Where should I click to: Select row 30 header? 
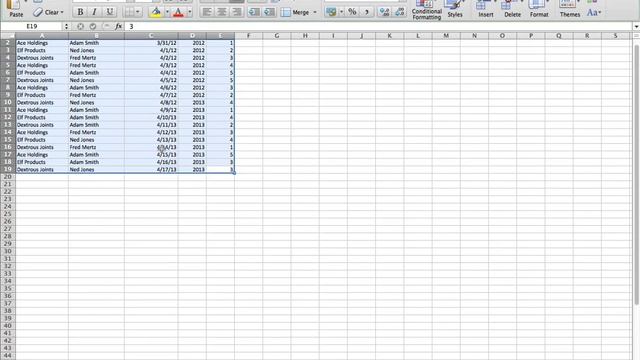click(x=7, y=251)
